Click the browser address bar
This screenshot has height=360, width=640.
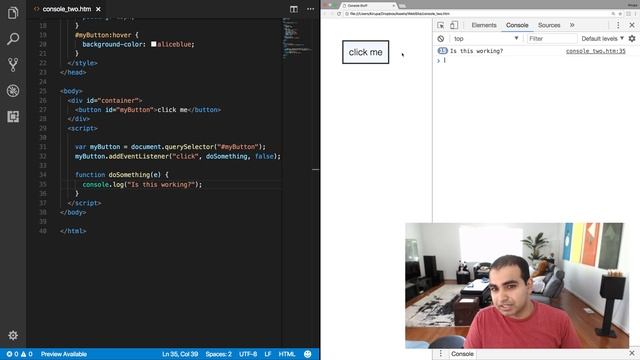(476, 14)
